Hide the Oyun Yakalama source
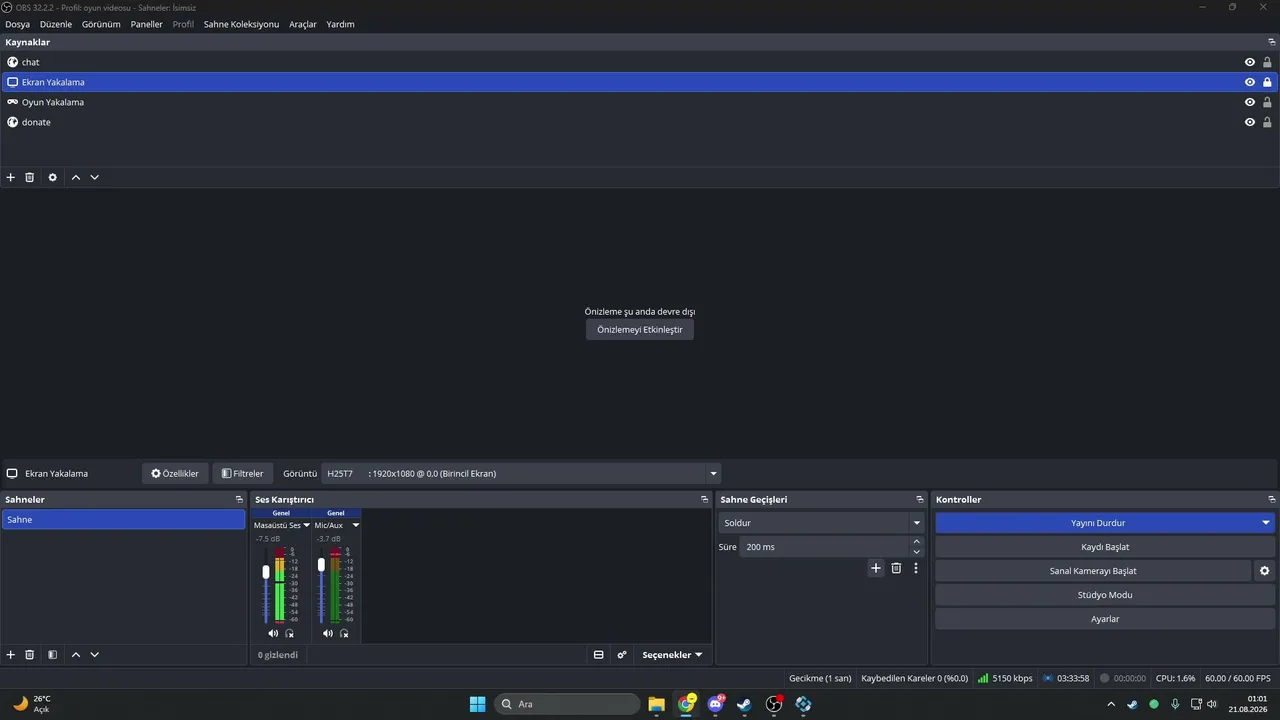The image size is (1280, 720). (1250, 102)
